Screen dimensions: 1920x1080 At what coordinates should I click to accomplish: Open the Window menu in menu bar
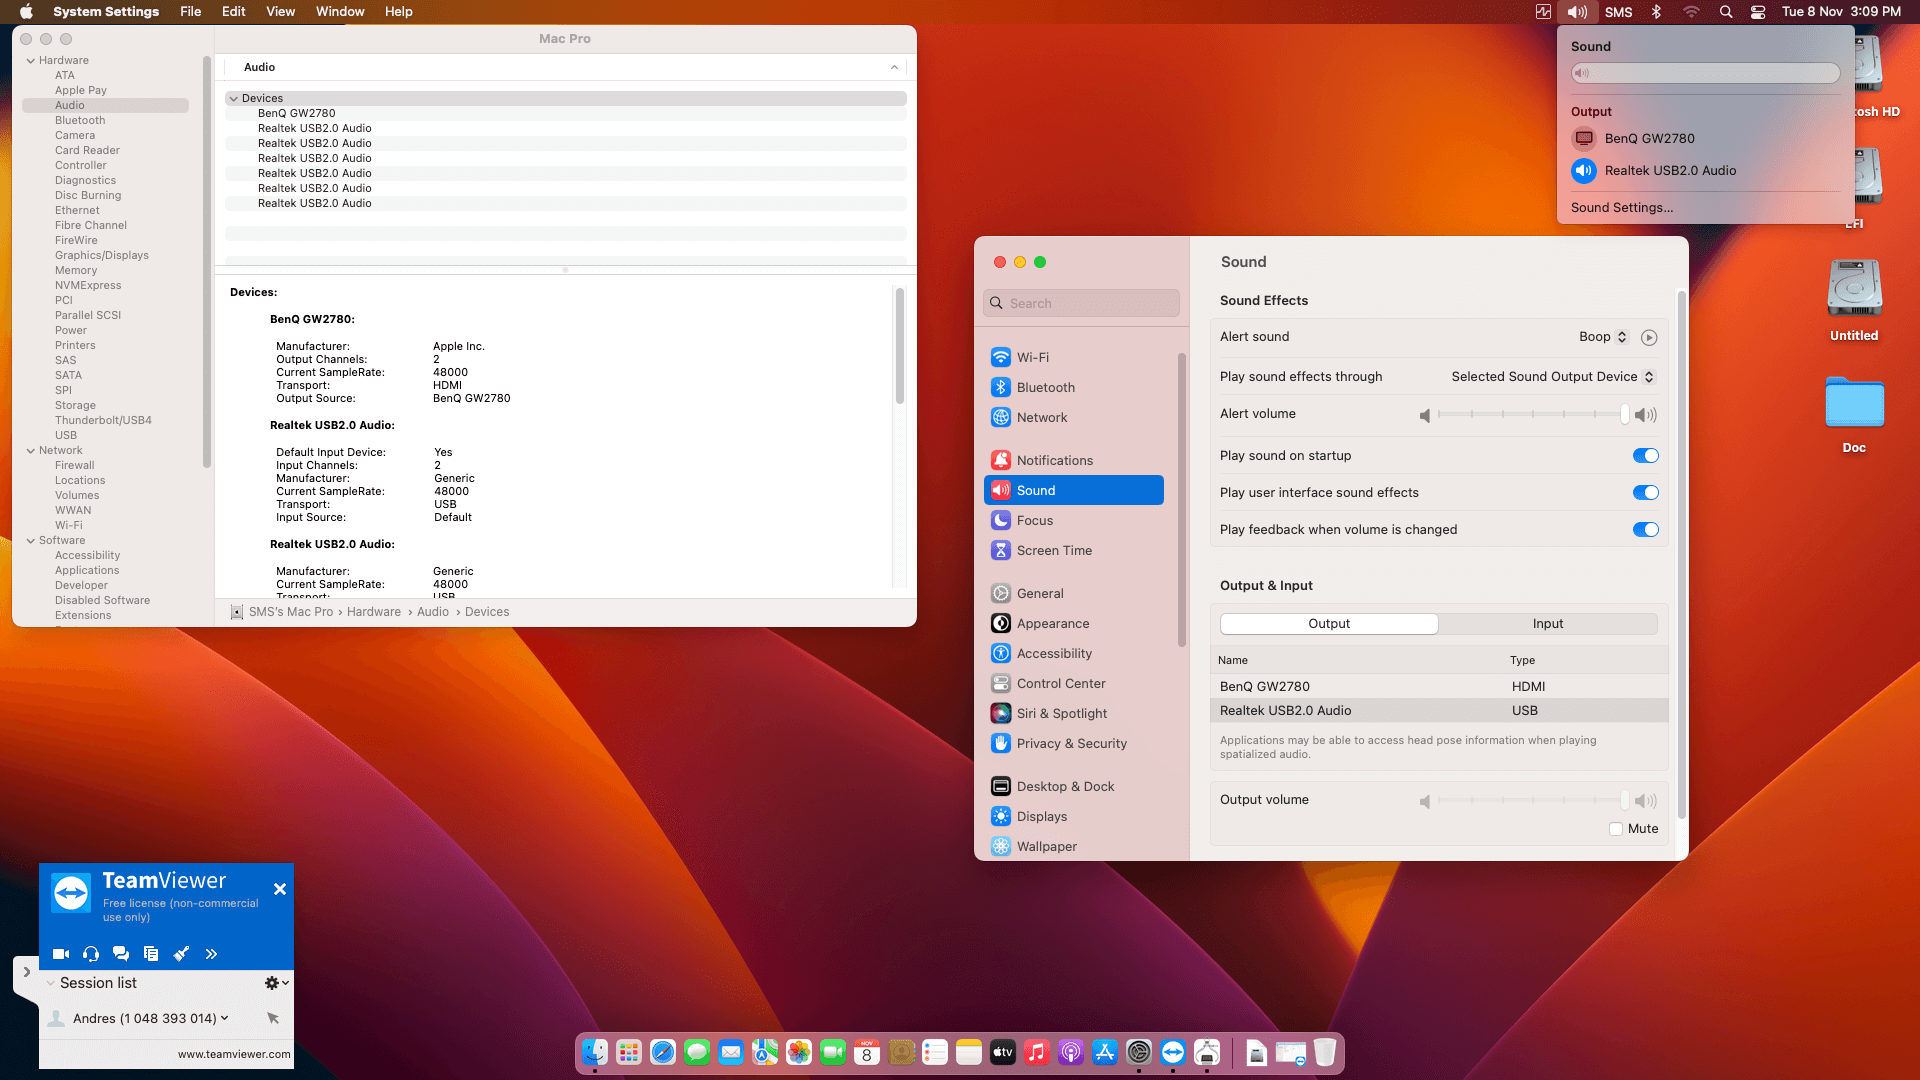click(340, 12)
